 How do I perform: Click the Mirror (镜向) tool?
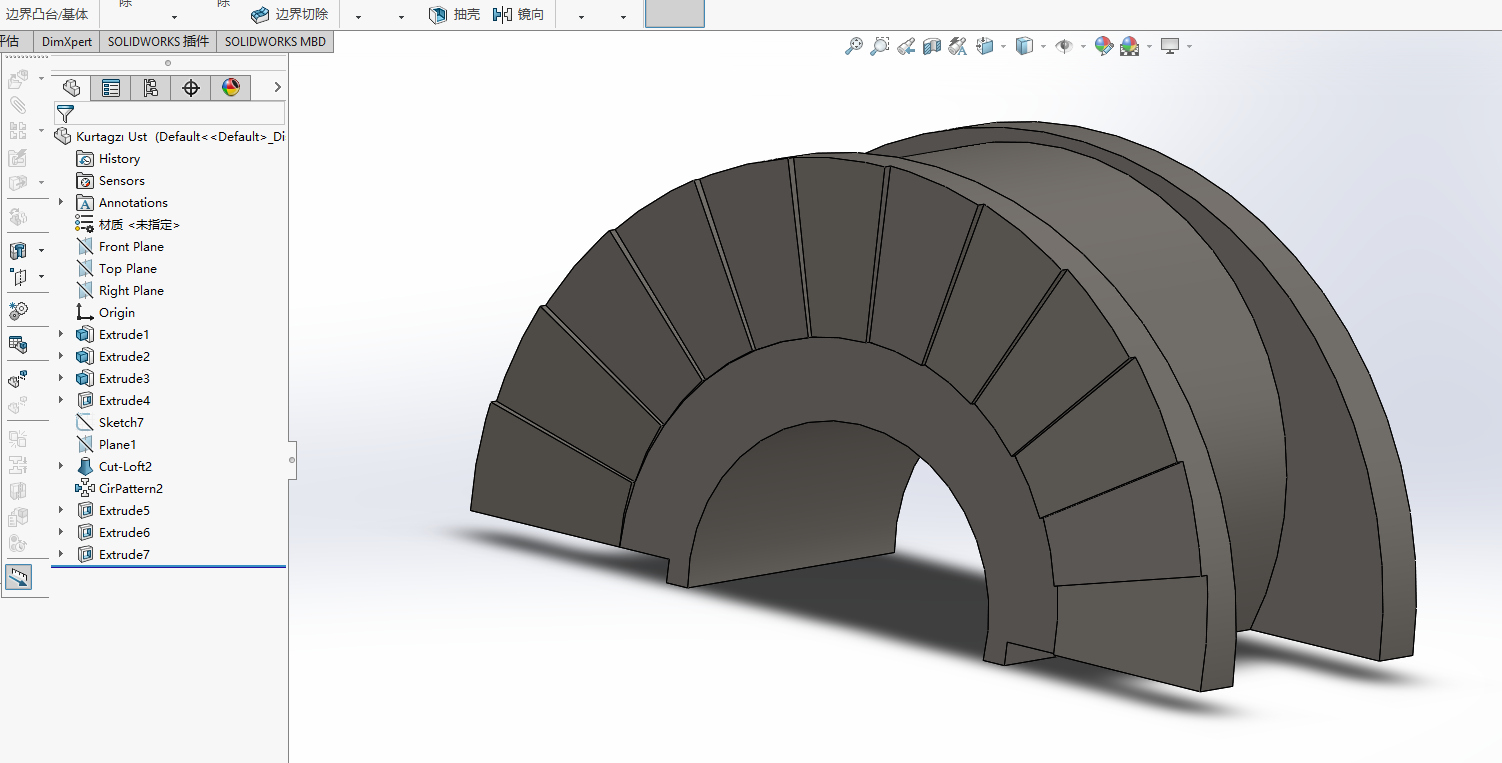coord(519,15)
